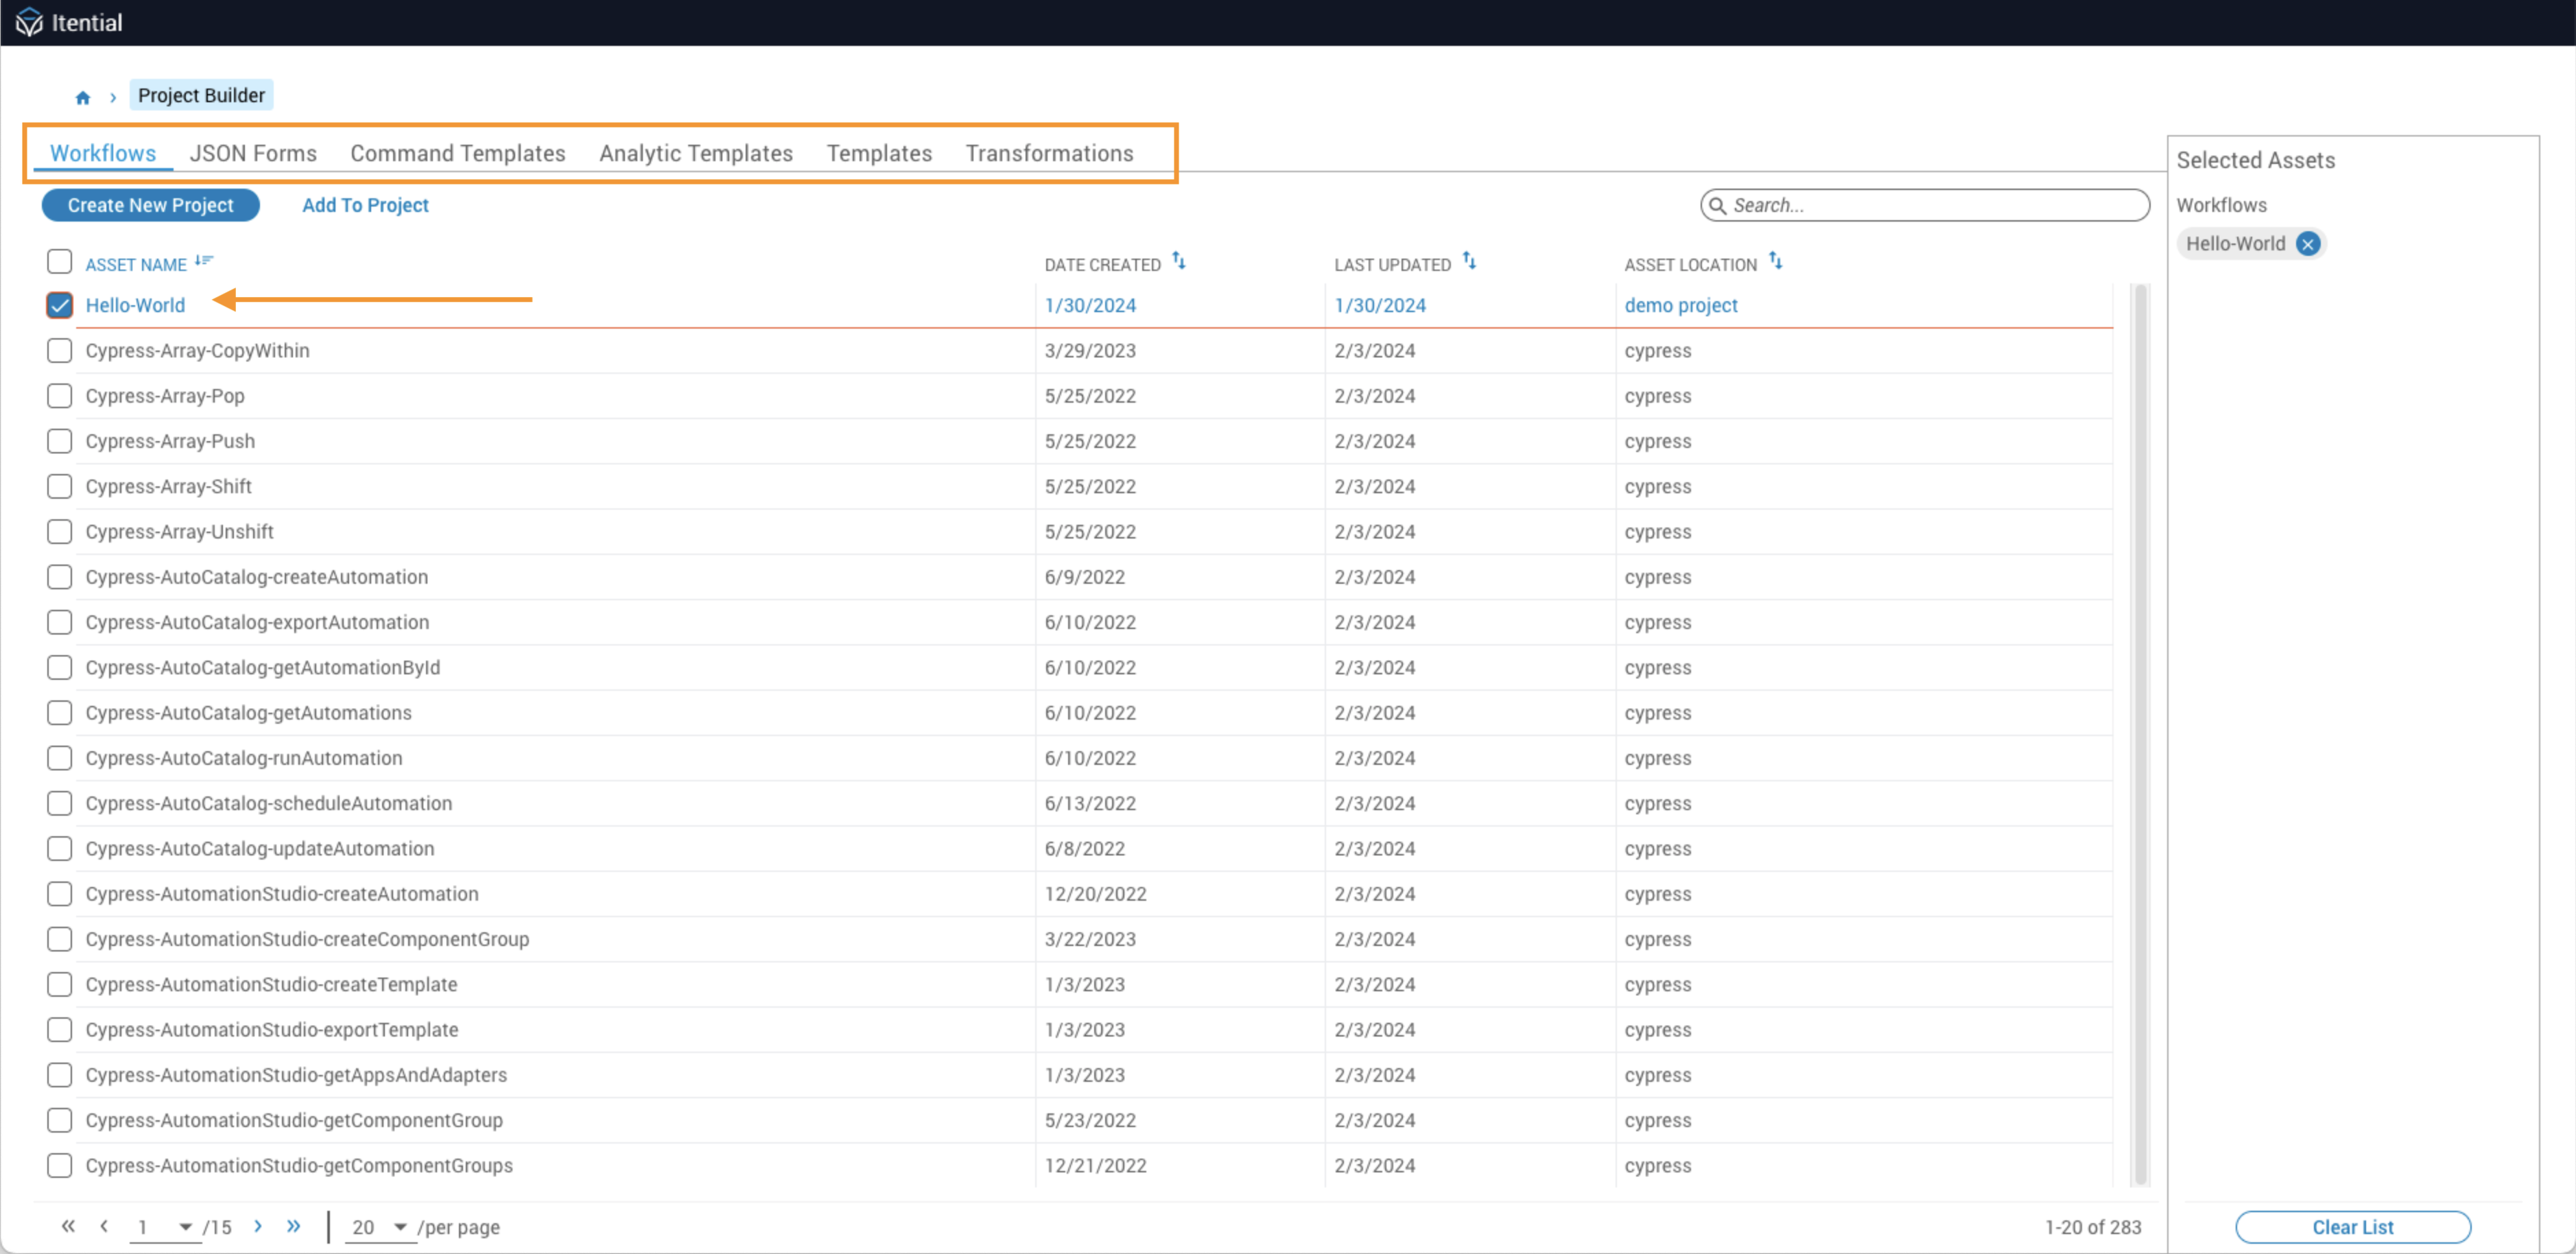Viewport: 2576px width, 1254px height.
Task: Click the Itential logo icon
Action: click(29, 22)
